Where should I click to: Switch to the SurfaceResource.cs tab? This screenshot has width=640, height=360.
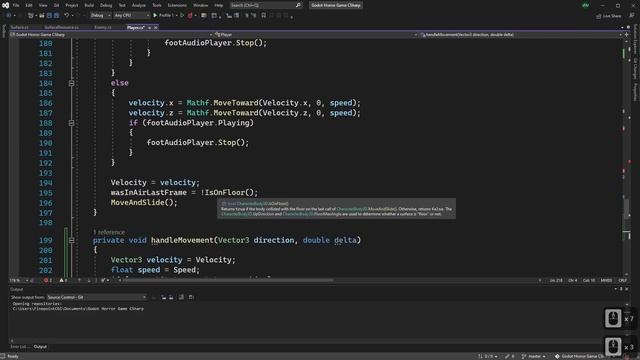61,27
